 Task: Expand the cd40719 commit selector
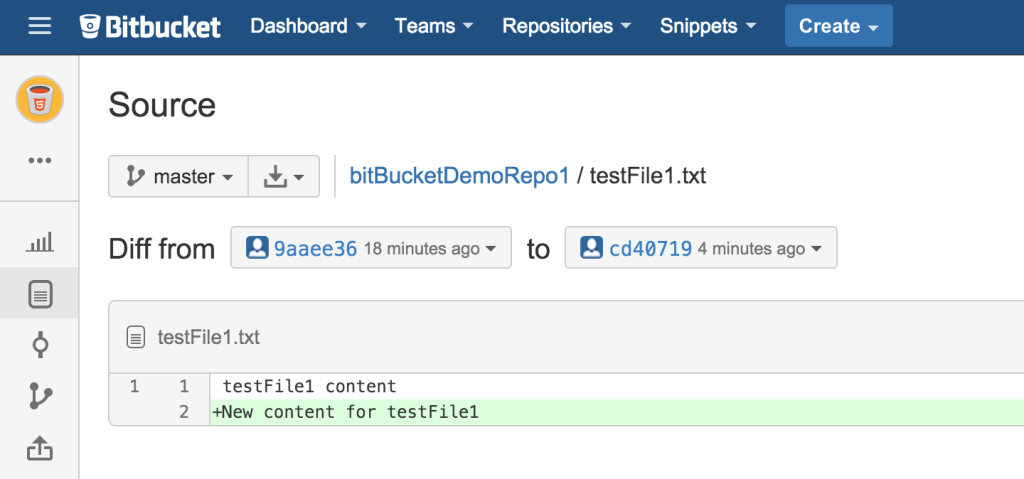tap(701, 248)
